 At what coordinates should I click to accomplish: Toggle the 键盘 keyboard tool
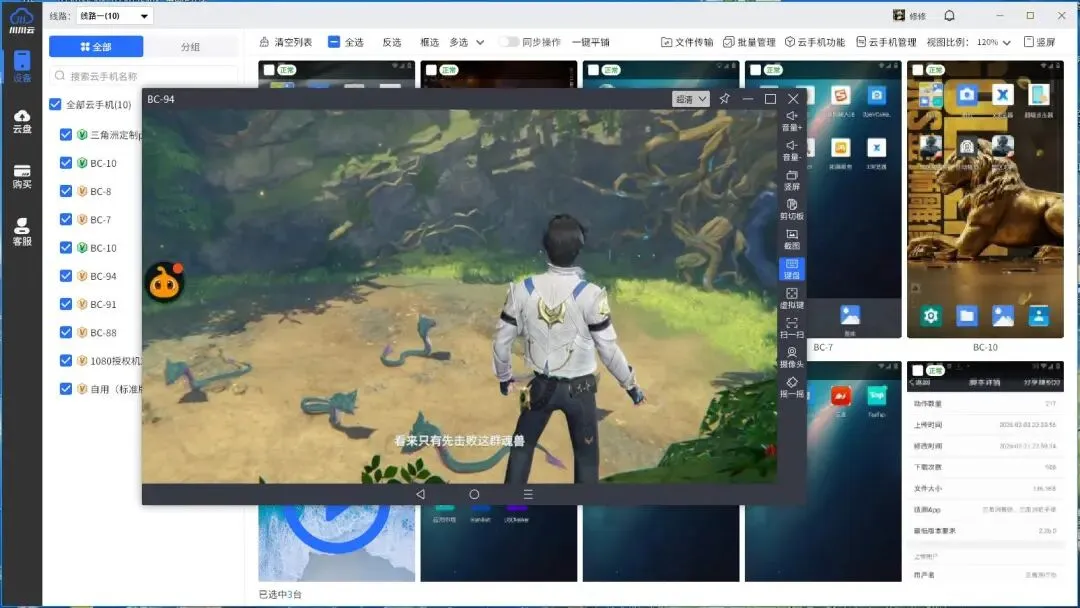click(x=792, y=269)
